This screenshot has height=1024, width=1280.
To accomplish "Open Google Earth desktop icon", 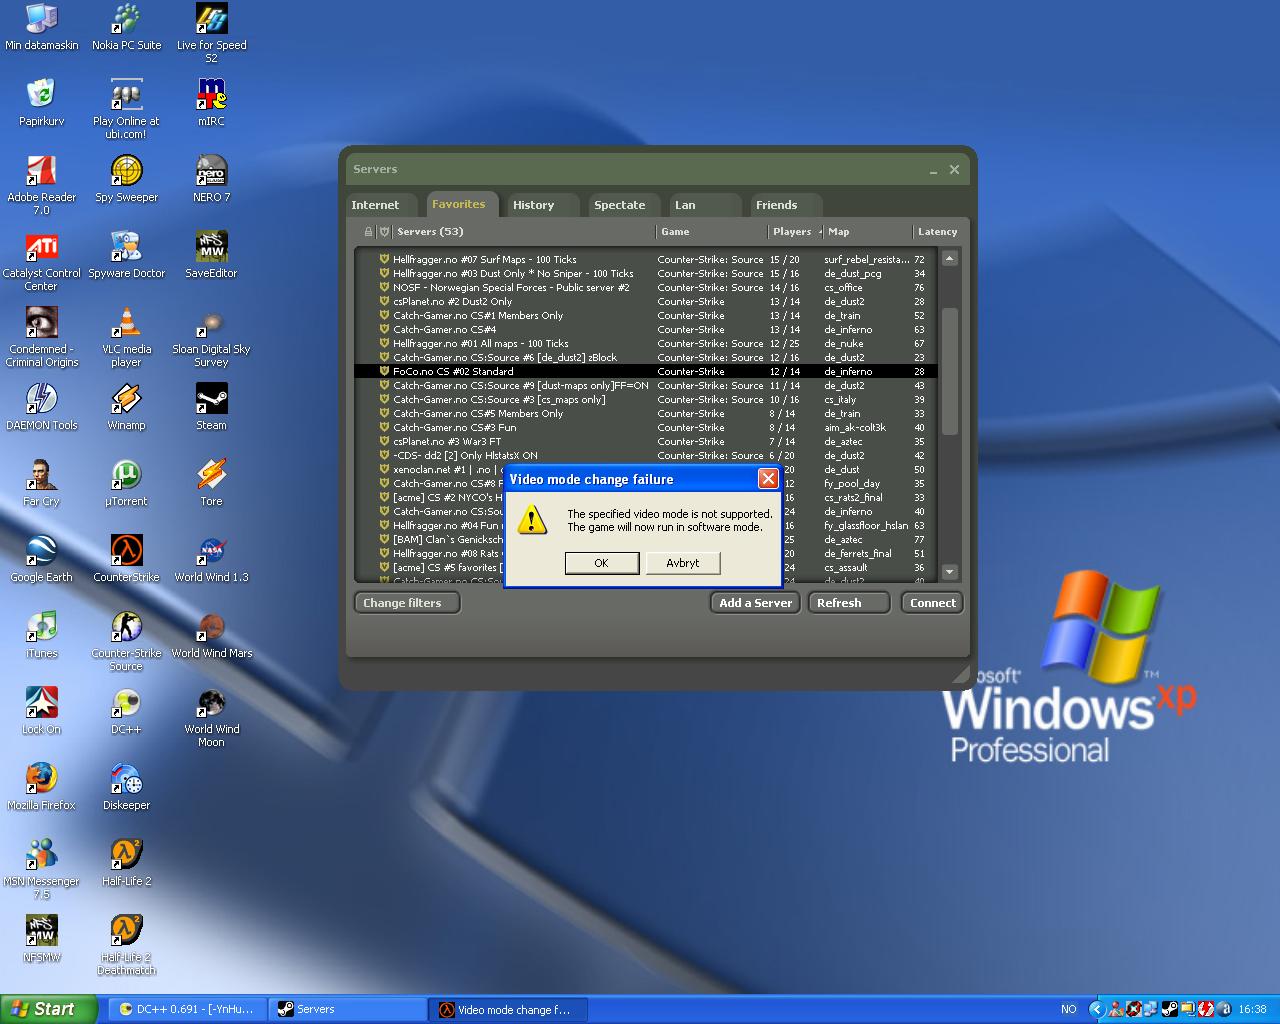I will pyautogui.click(x=41, y=559).
